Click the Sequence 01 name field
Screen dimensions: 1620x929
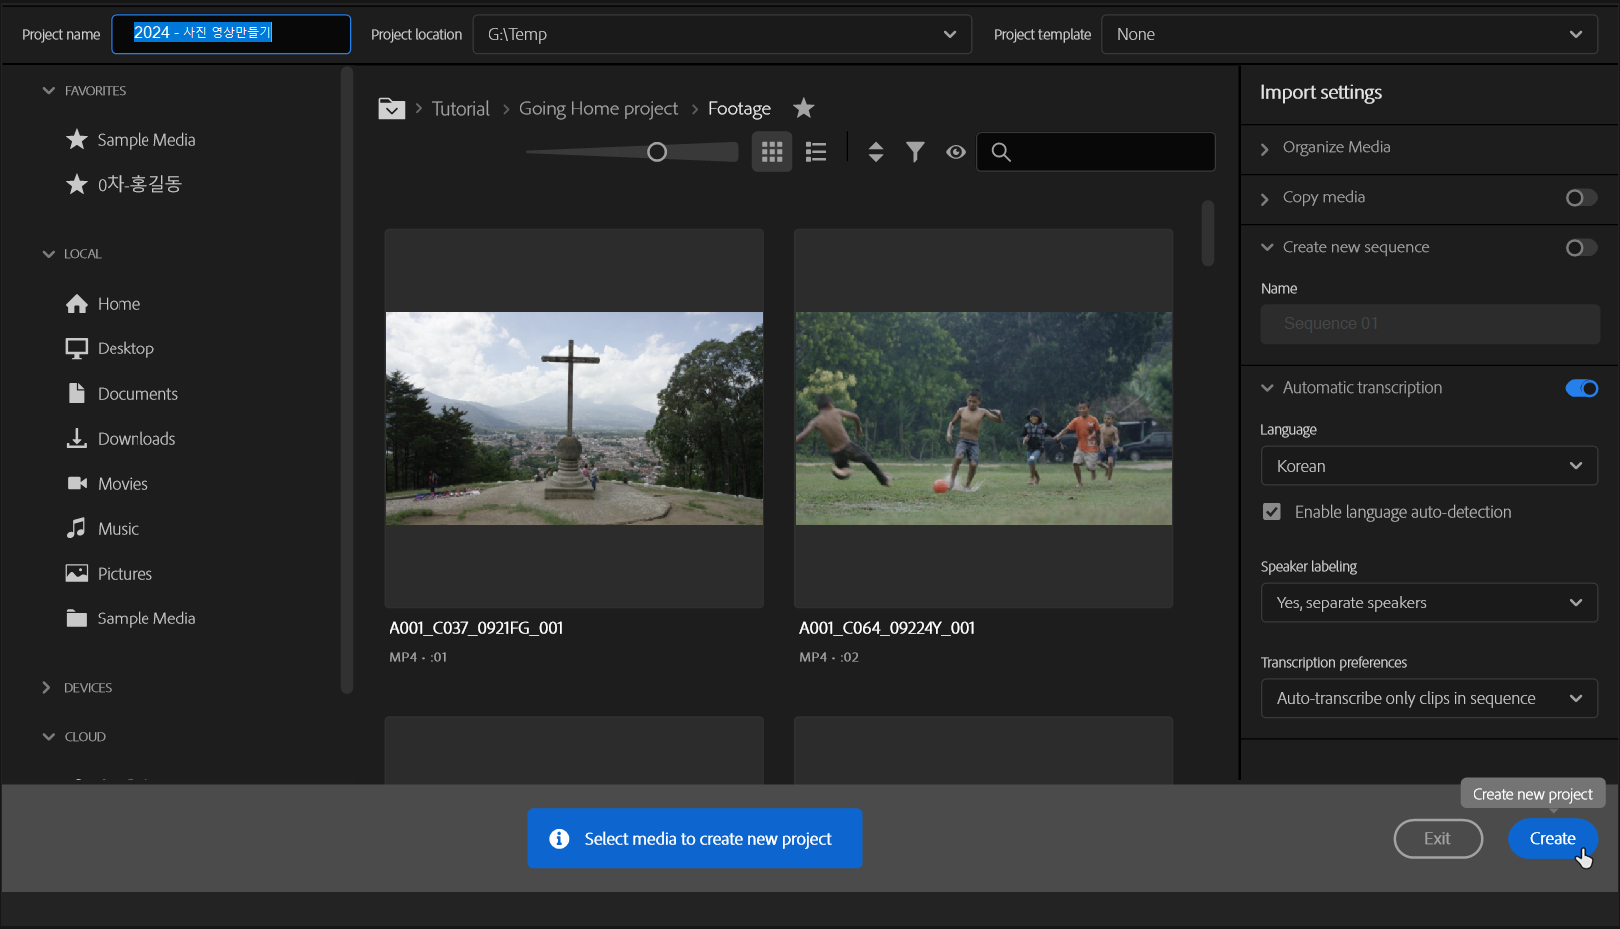click(1430, 324)
